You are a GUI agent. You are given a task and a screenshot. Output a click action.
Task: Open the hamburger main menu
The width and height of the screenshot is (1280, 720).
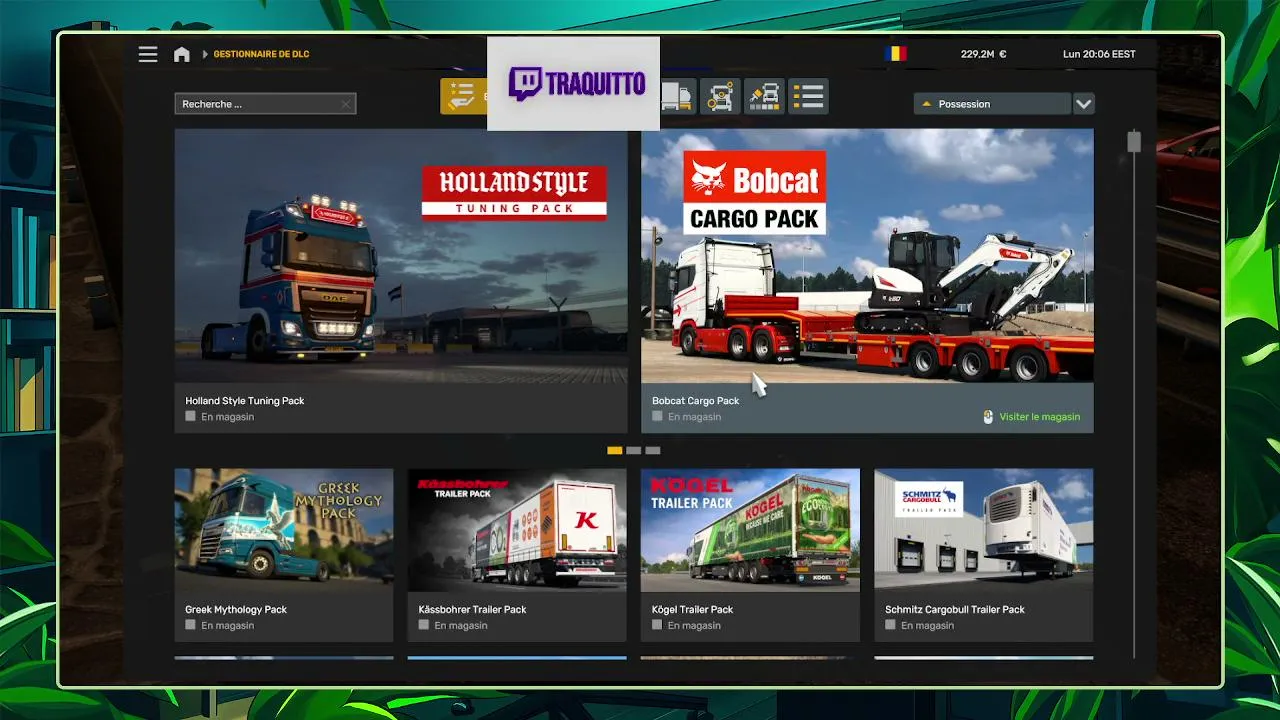click(x=148, y=54)
